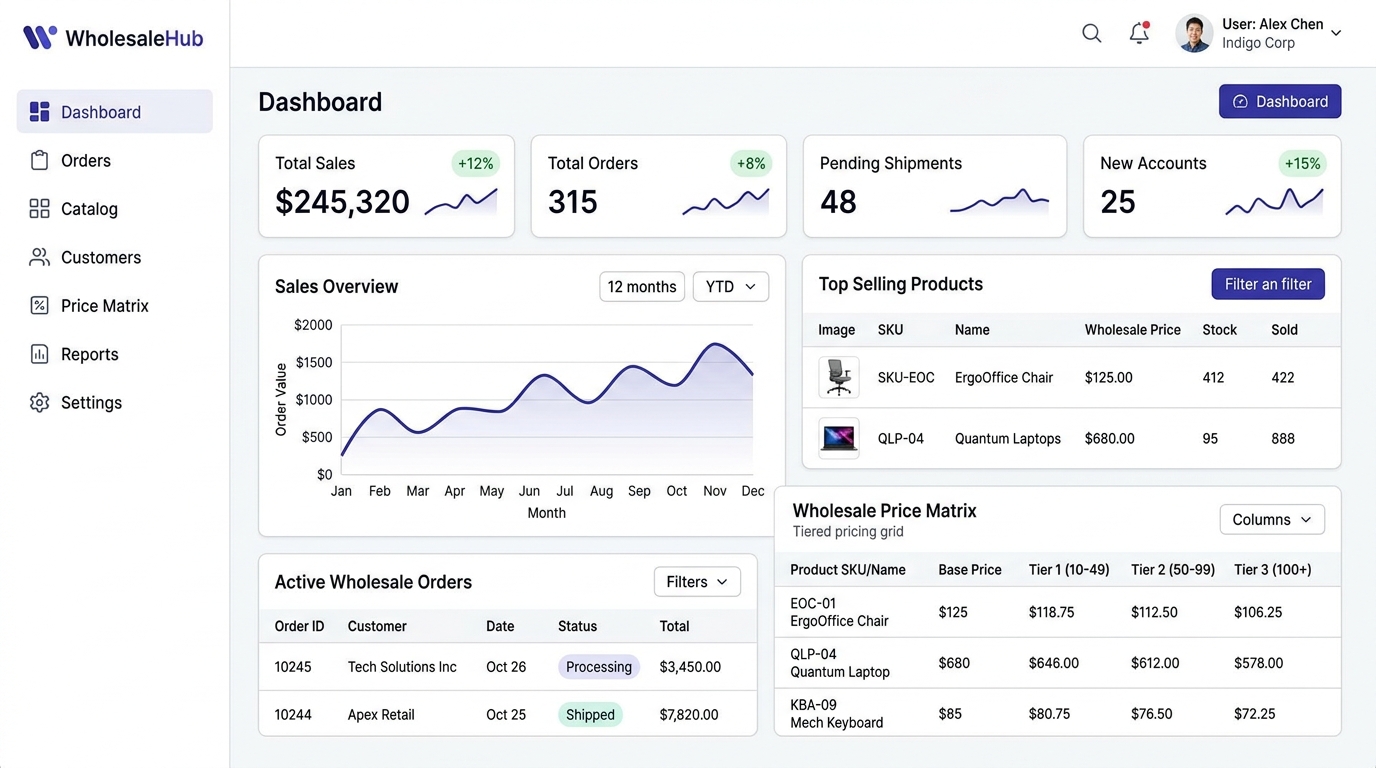Viewport: 1376px width, 768px height.
Task: Go to Orders in sidebar
Action: [115, 160]
